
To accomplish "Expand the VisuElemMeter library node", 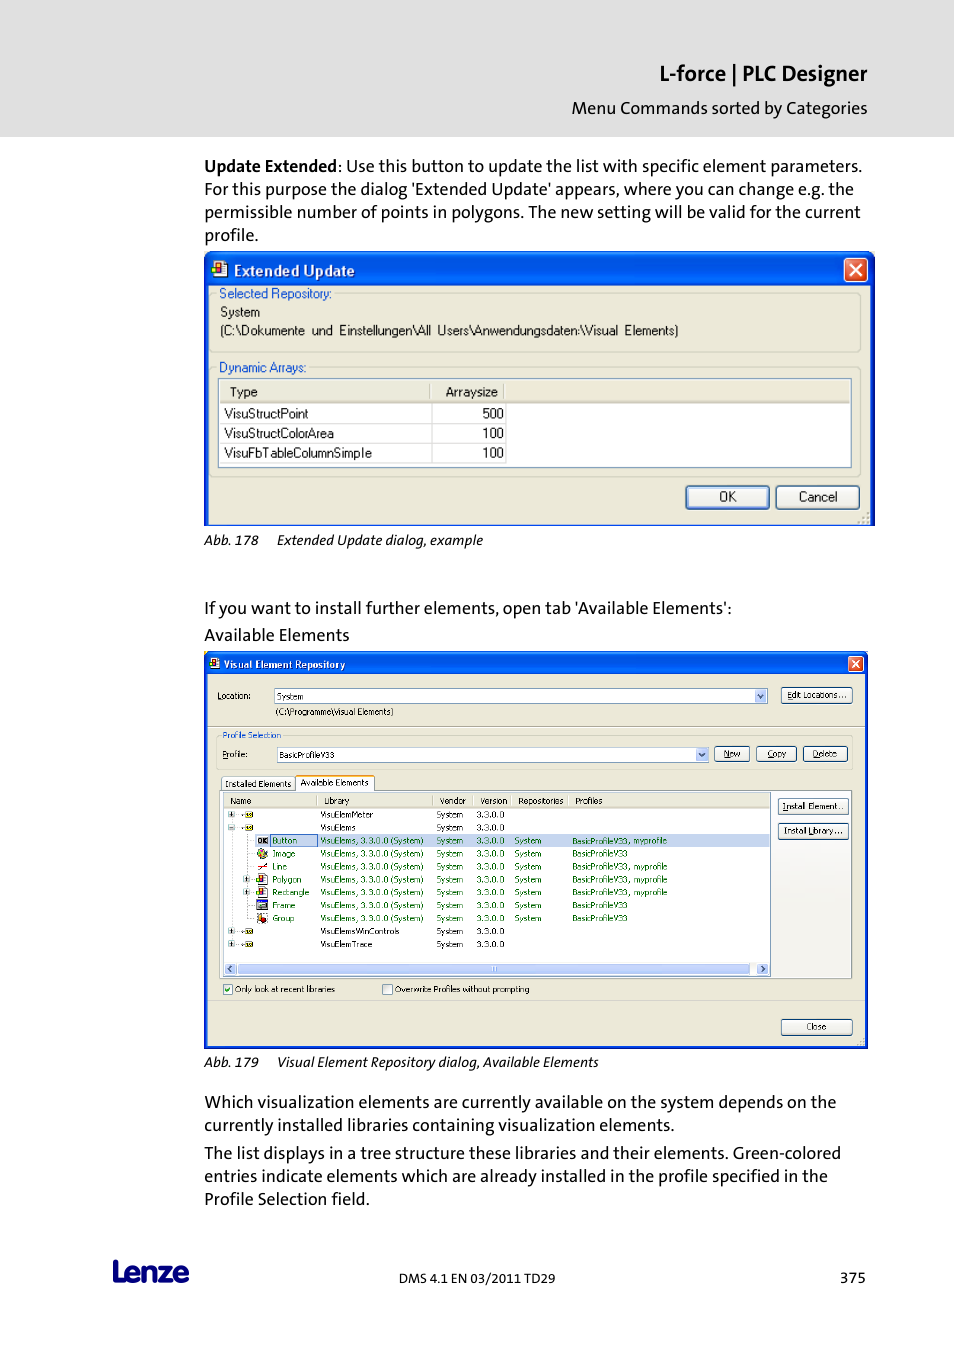I will pos(231,815).
